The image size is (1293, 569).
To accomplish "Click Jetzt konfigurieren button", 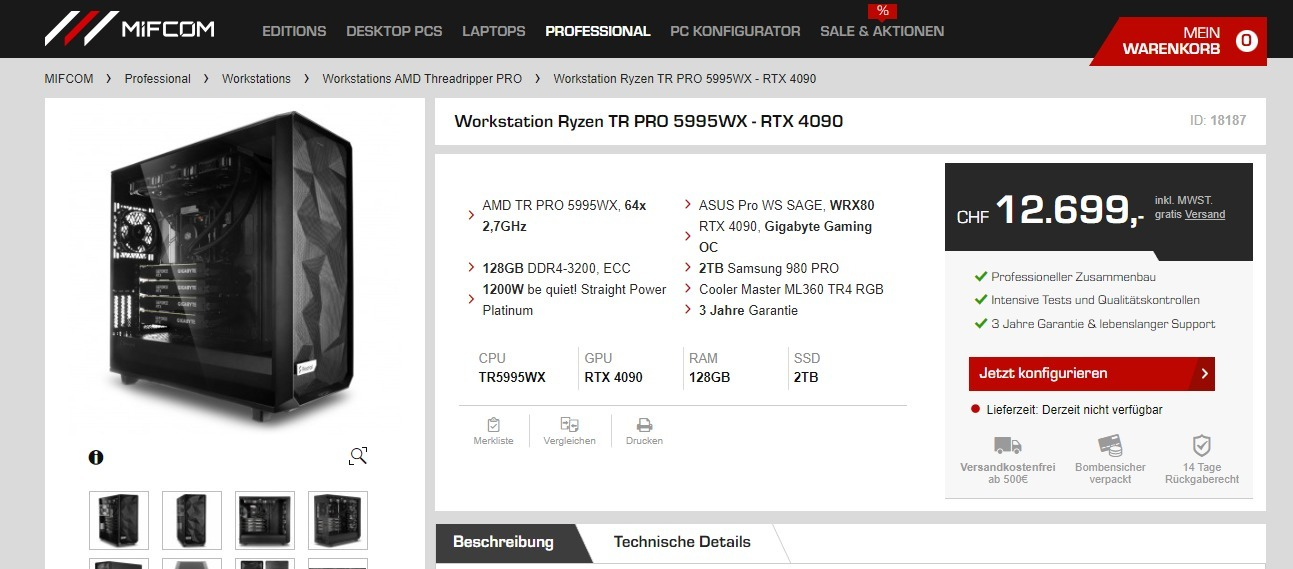I will tap(1091, 373).
